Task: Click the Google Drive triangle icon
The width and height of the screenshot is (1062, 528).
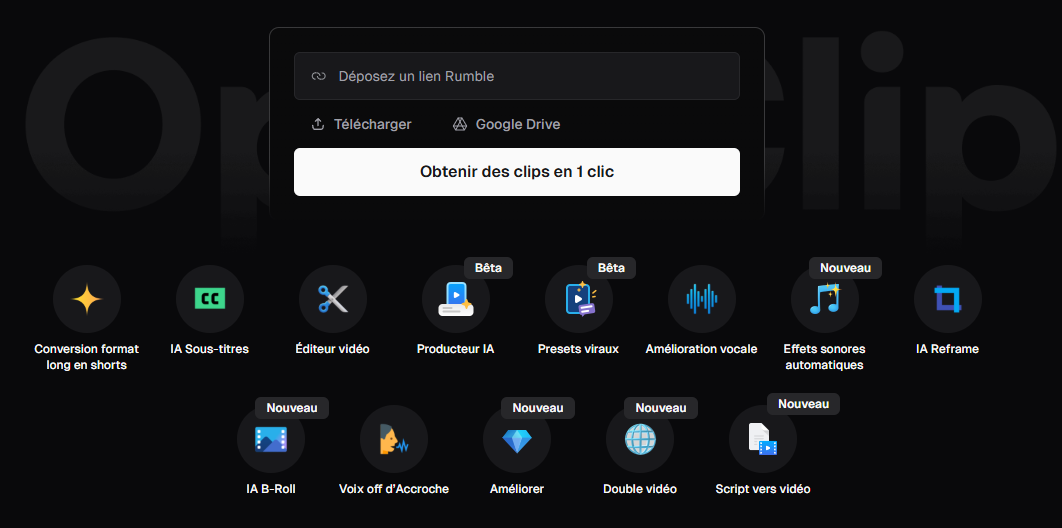Action: tap(460, 125)
